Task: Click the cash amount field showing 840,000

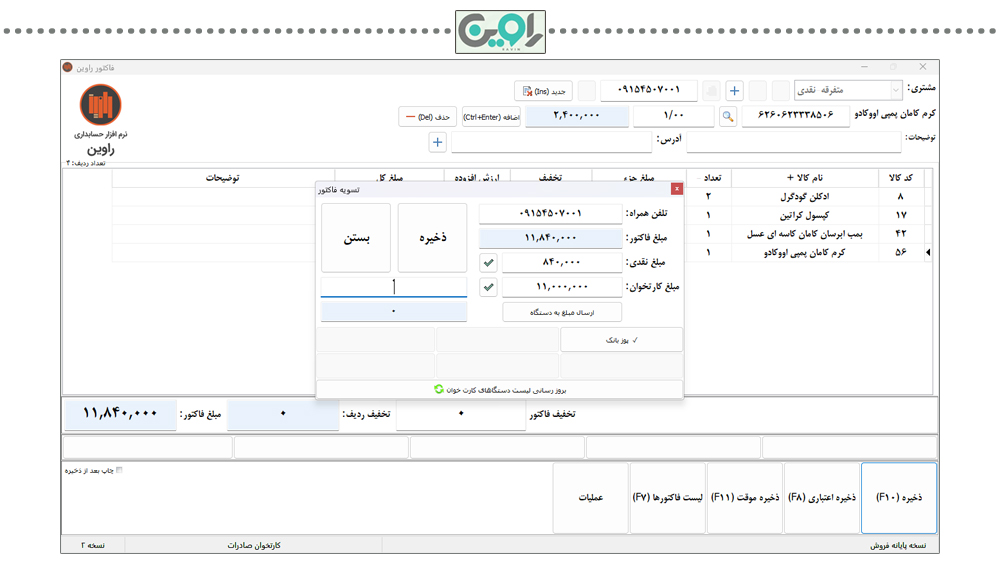Action: (x=561, y=263)
